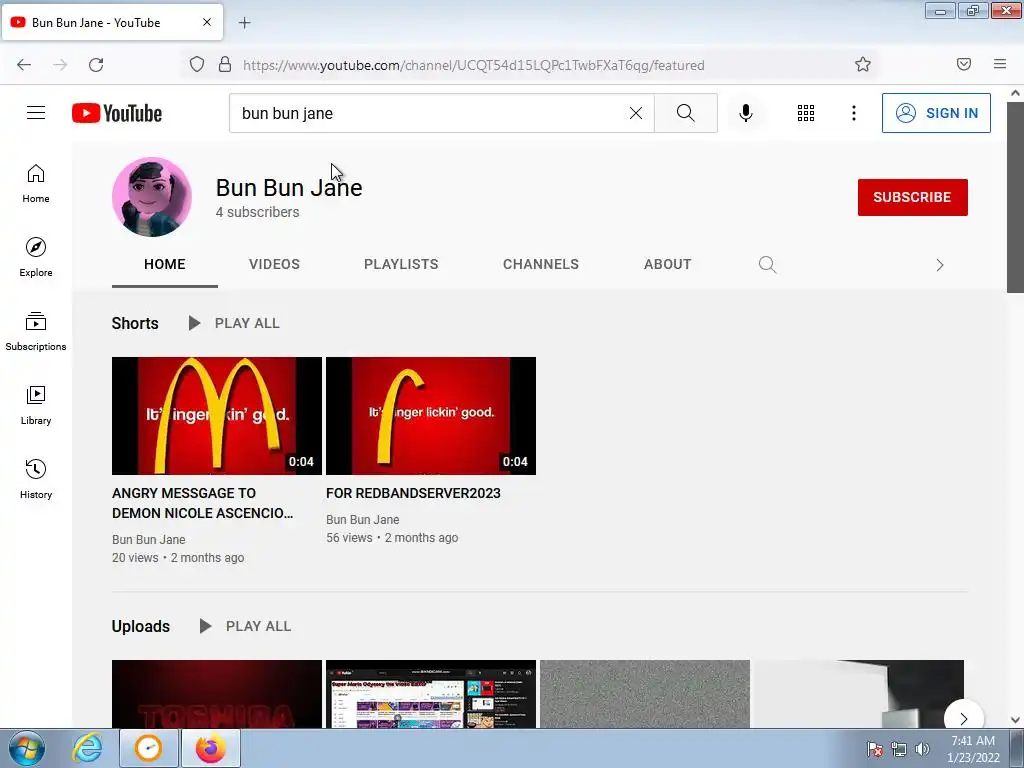Viewport: 1024px width, 768px height.
Task: Open the Windows Start menu
Action: tap(27, 748)
